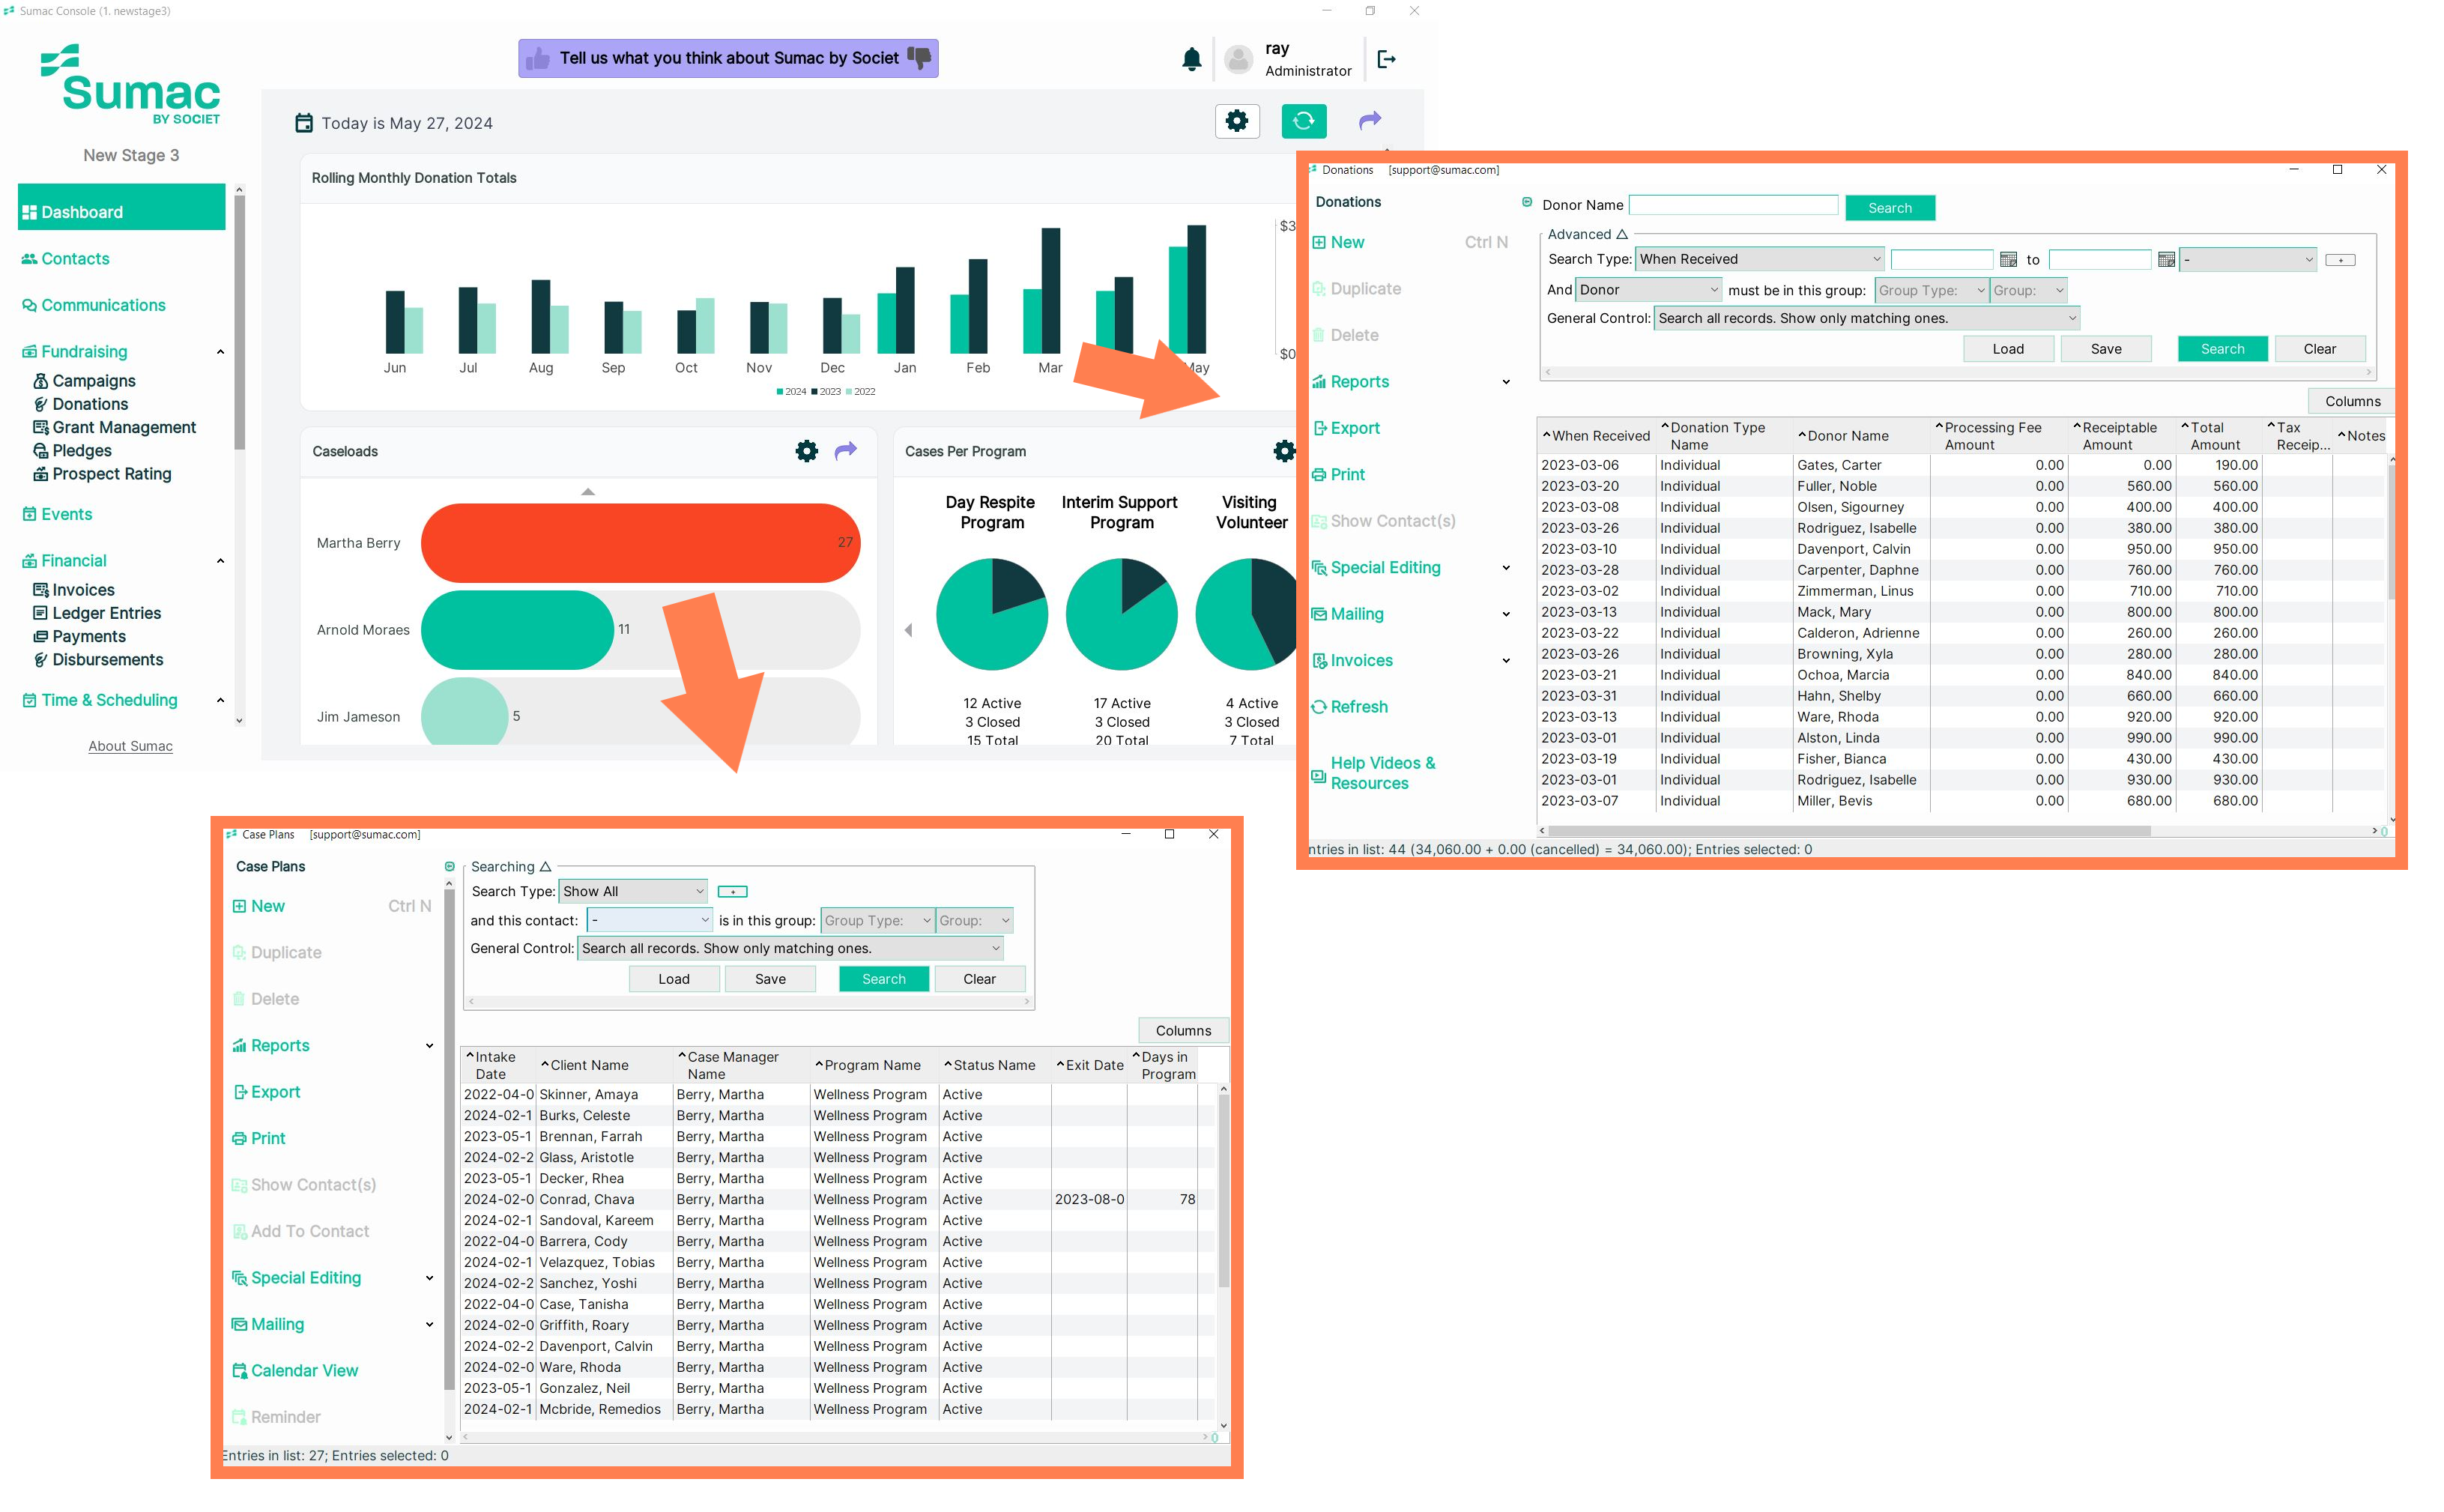Click Columns button in Donations window
This screenshot has height=1512, width=2444.
2351,401
